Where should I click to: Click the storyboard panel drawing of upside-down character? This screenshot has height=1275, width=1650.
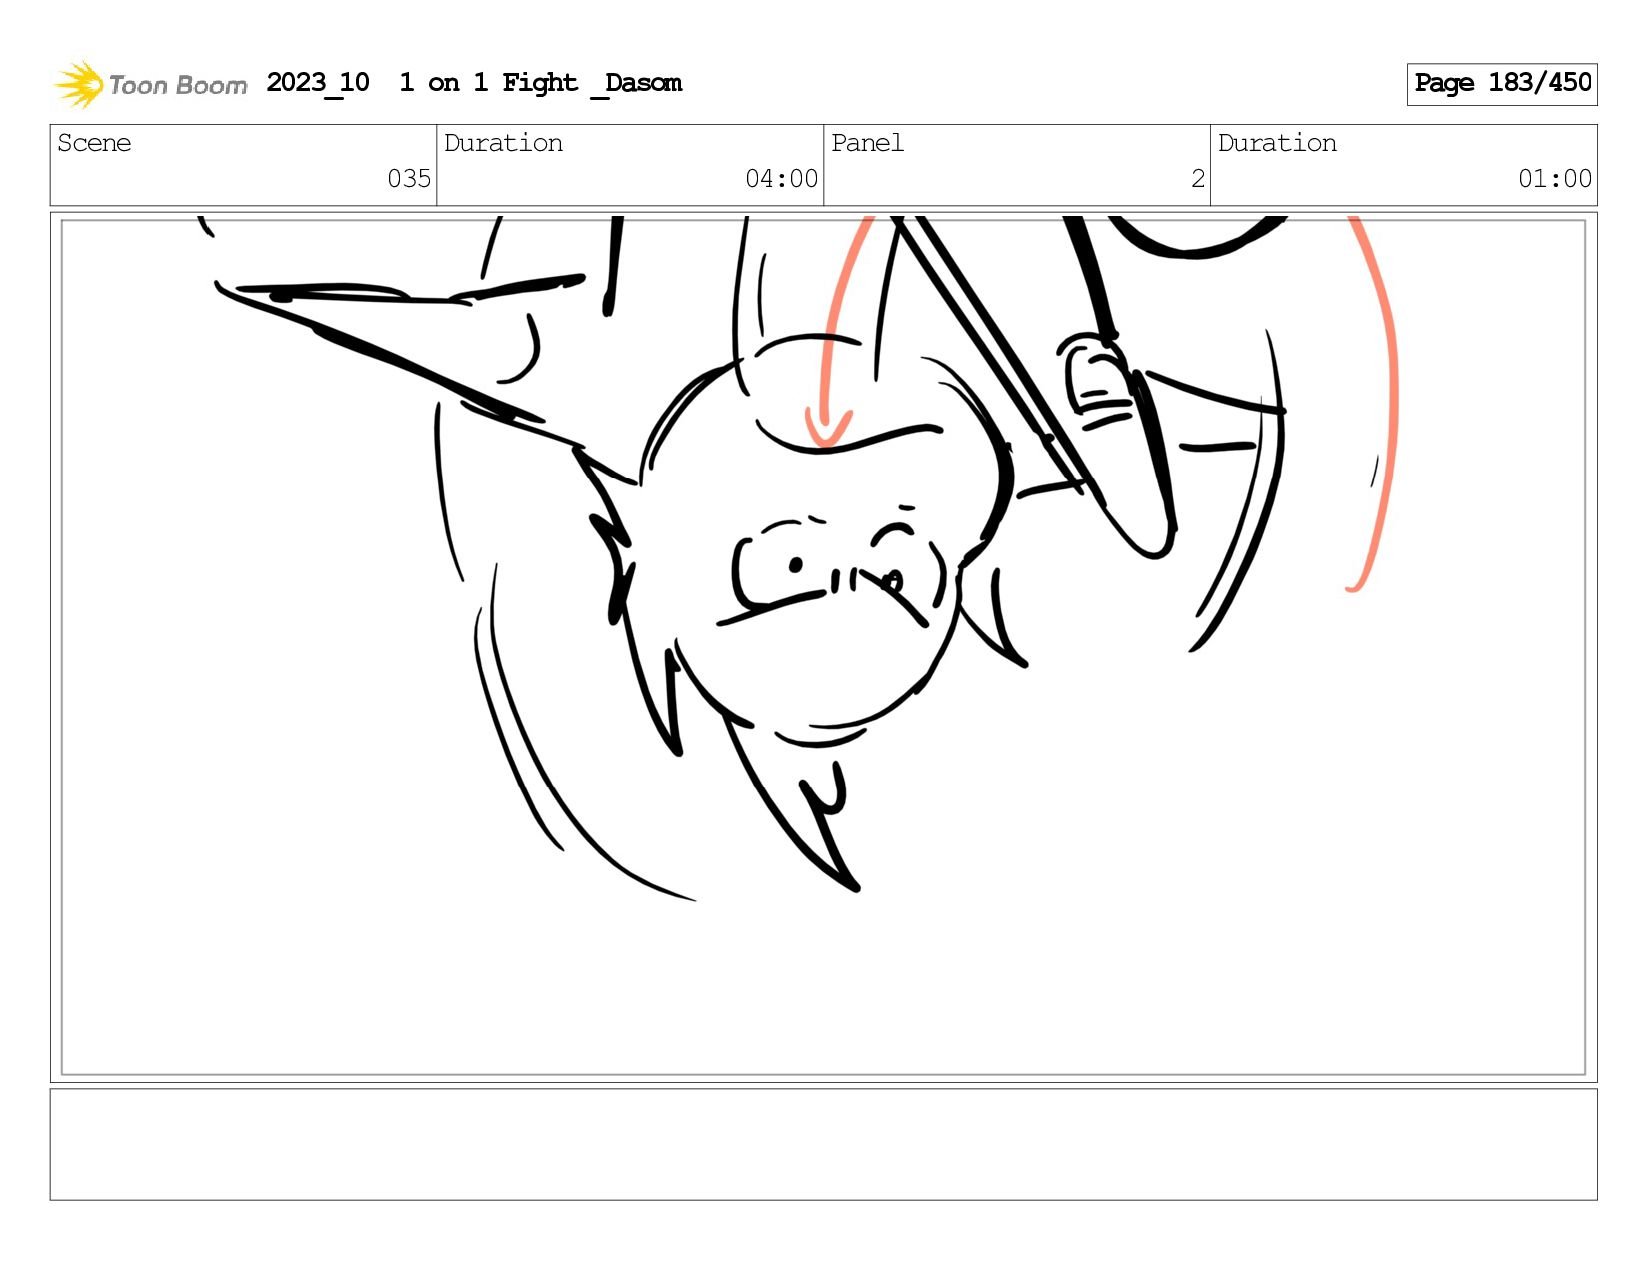(823, 647)
